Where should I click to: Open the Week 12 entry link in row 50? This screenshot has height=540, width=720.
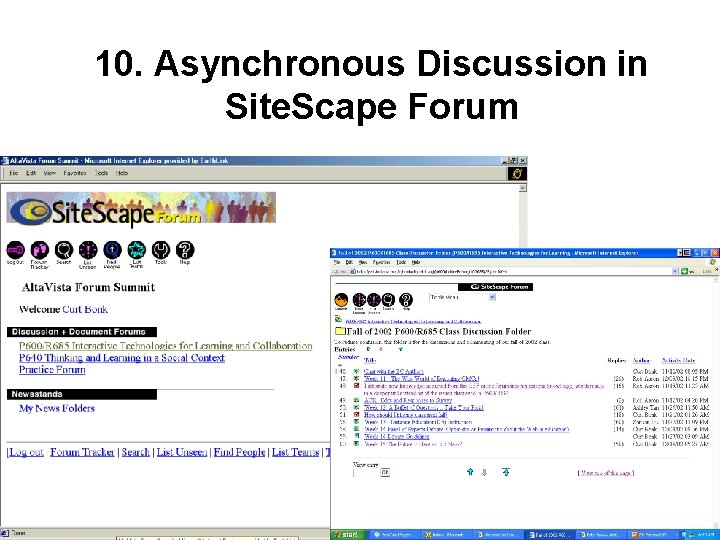click(423, 407)
